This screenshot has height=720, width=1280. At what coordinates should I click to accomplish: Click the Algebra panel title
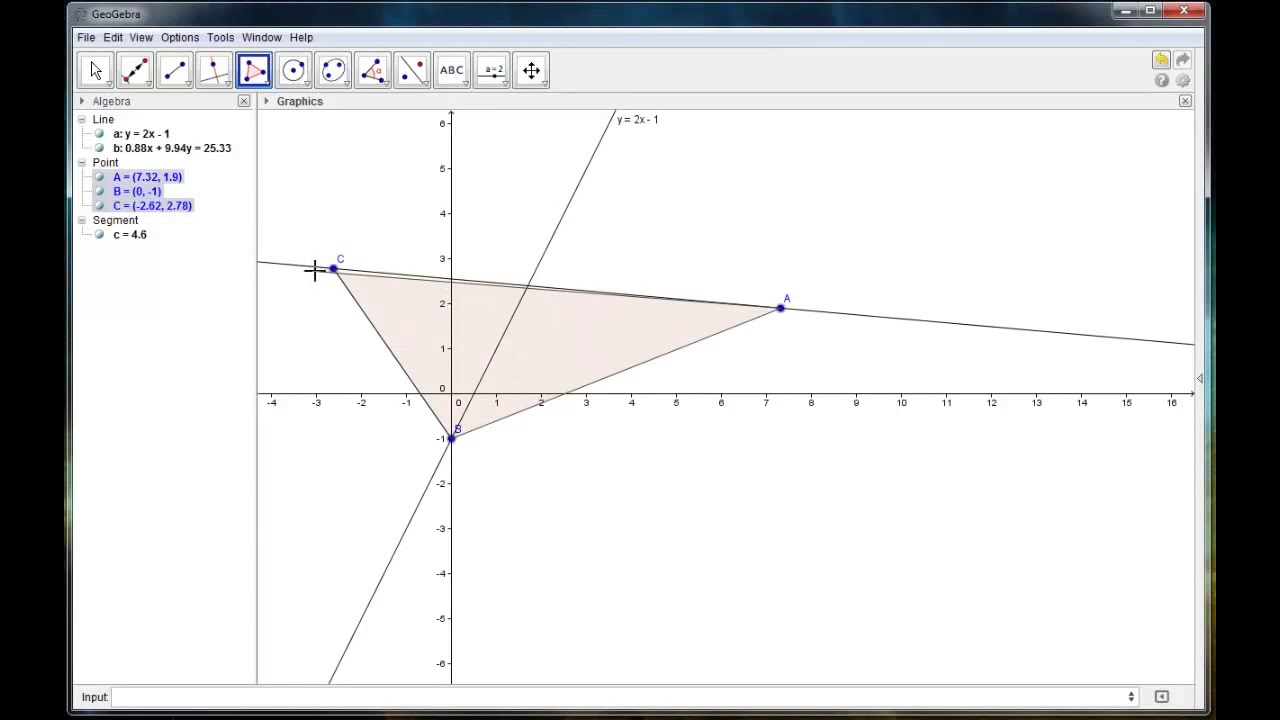pyautogui.click(x=112, y=101)
